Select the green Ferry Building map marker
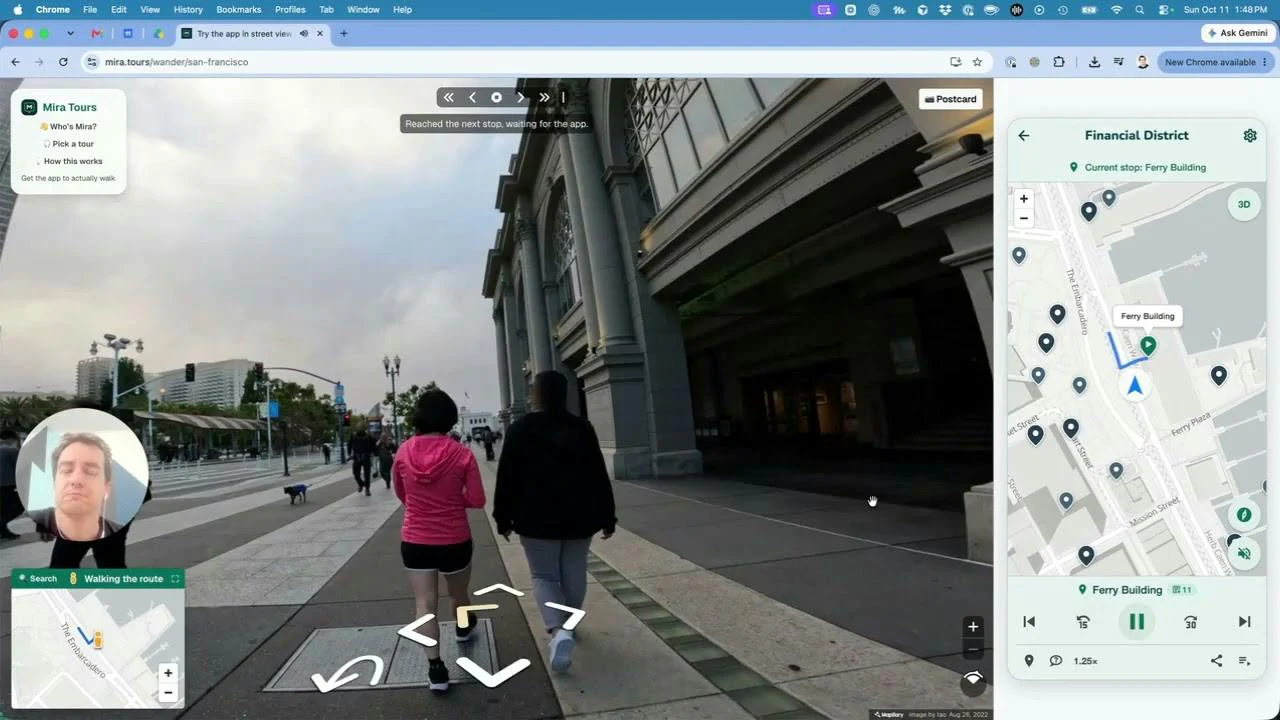Image resolution: width=1280 pixels, height=720 pixels. click(x=1148, y=345)
